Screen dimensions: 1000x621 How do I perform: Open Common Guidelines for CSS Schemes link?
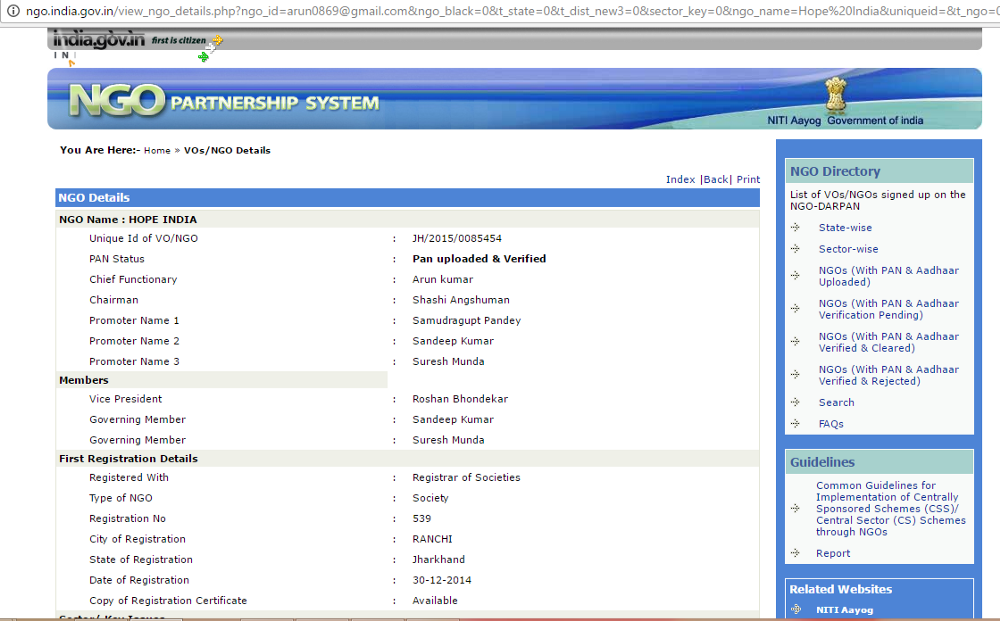(890, 509)
